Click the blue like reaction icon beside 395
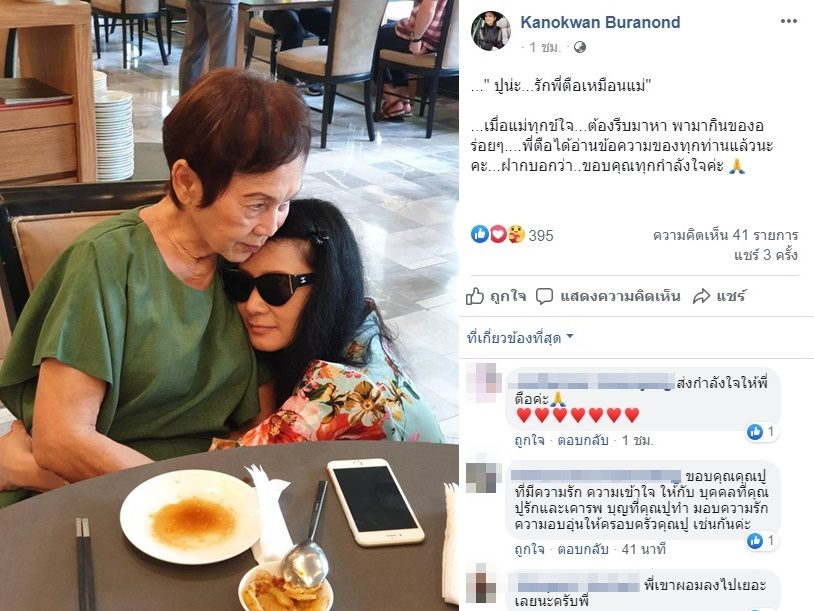814x611 pixels. (480, 235)
